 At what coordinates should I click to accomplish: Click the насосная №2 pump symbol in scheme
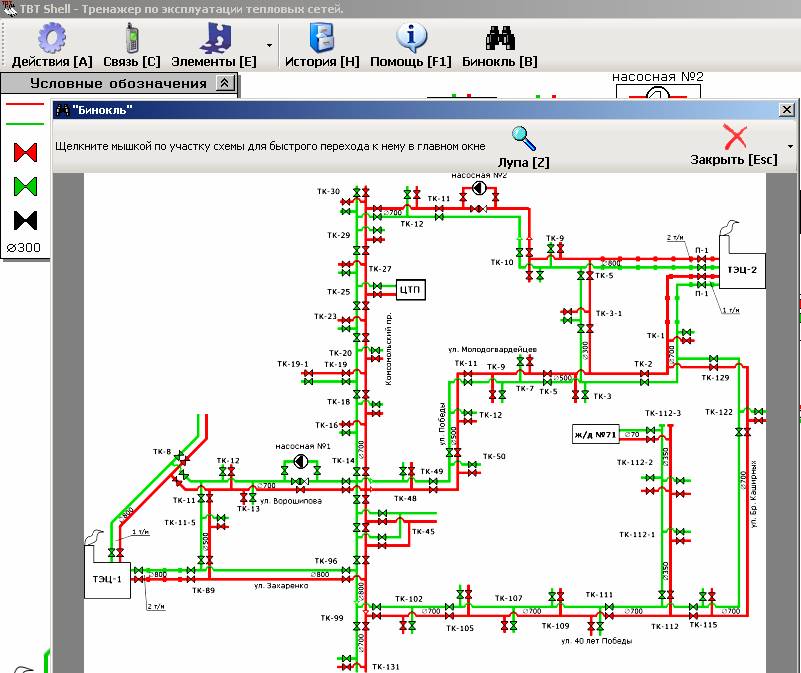pyautogui.click(x=479, y=188)
